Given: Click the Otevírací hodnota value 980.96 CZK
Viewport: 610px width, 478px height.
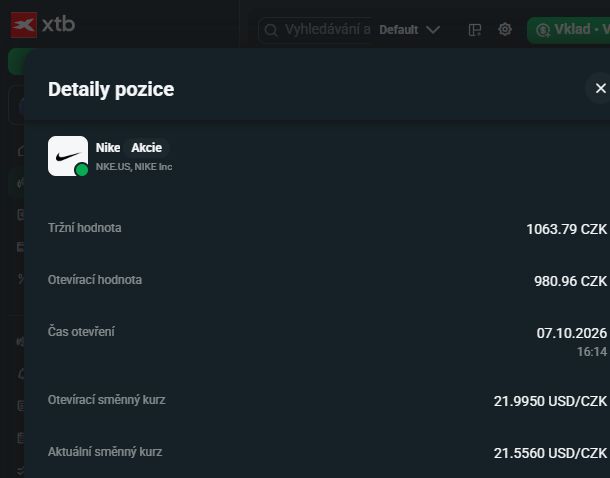Looking at the screenshot, I should (x=570, y=281).
